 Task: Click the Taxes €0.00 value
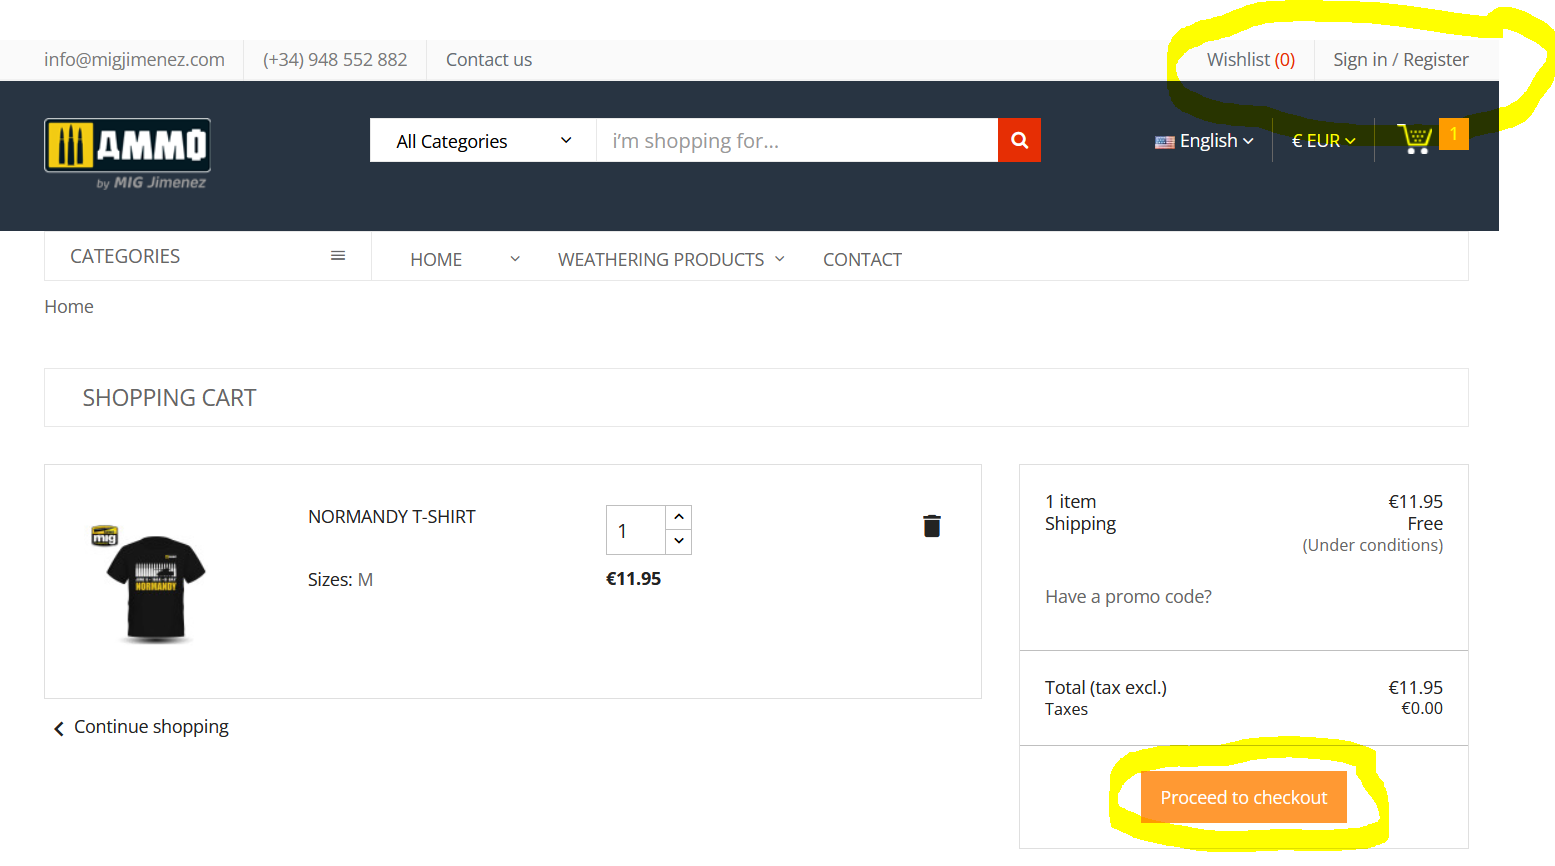[x=1422, y=708]
